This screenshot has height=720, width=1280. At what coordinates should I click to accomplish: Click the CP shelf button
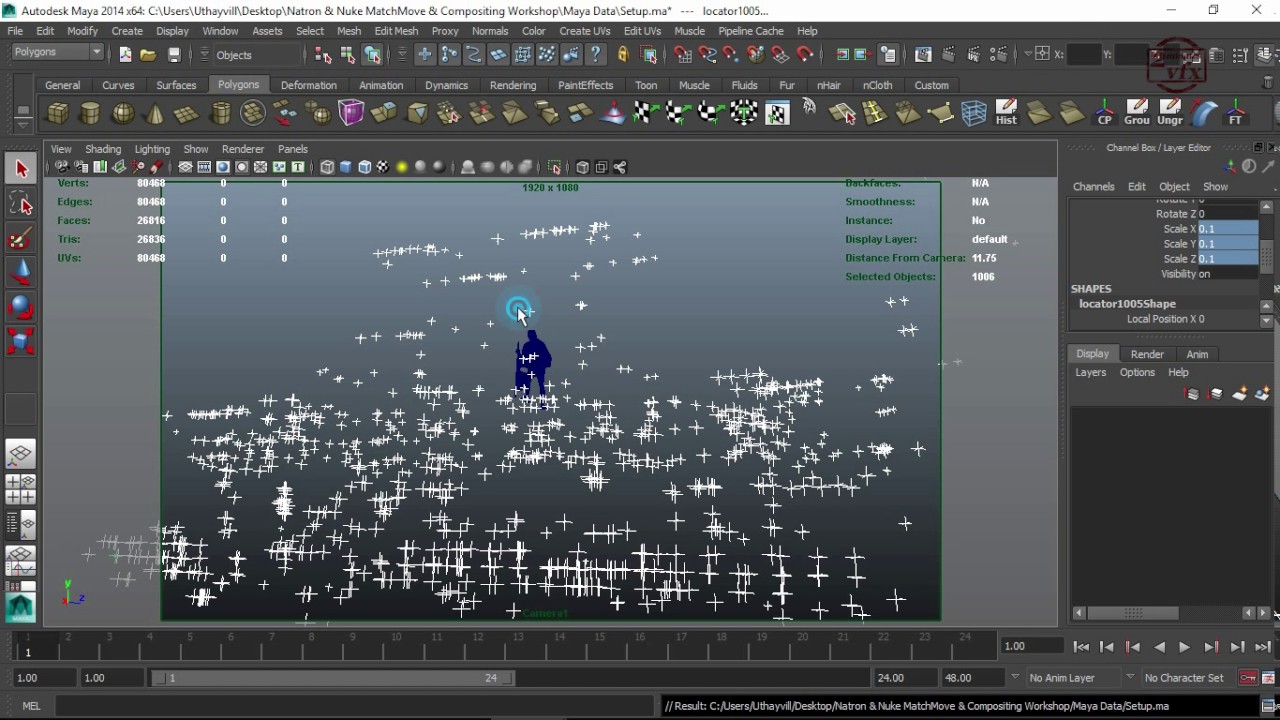(1104, 113)
